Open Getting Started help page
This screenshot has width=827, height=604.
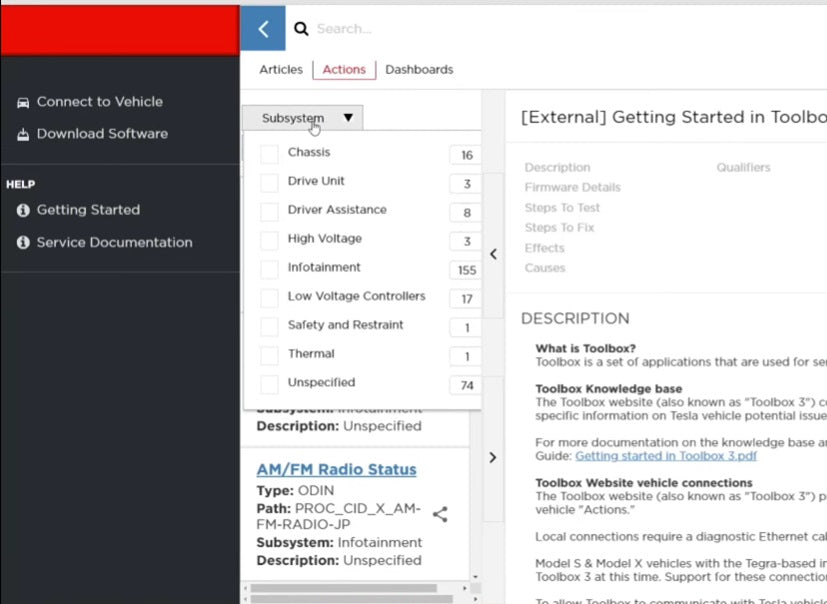click(x=88, y=210)
